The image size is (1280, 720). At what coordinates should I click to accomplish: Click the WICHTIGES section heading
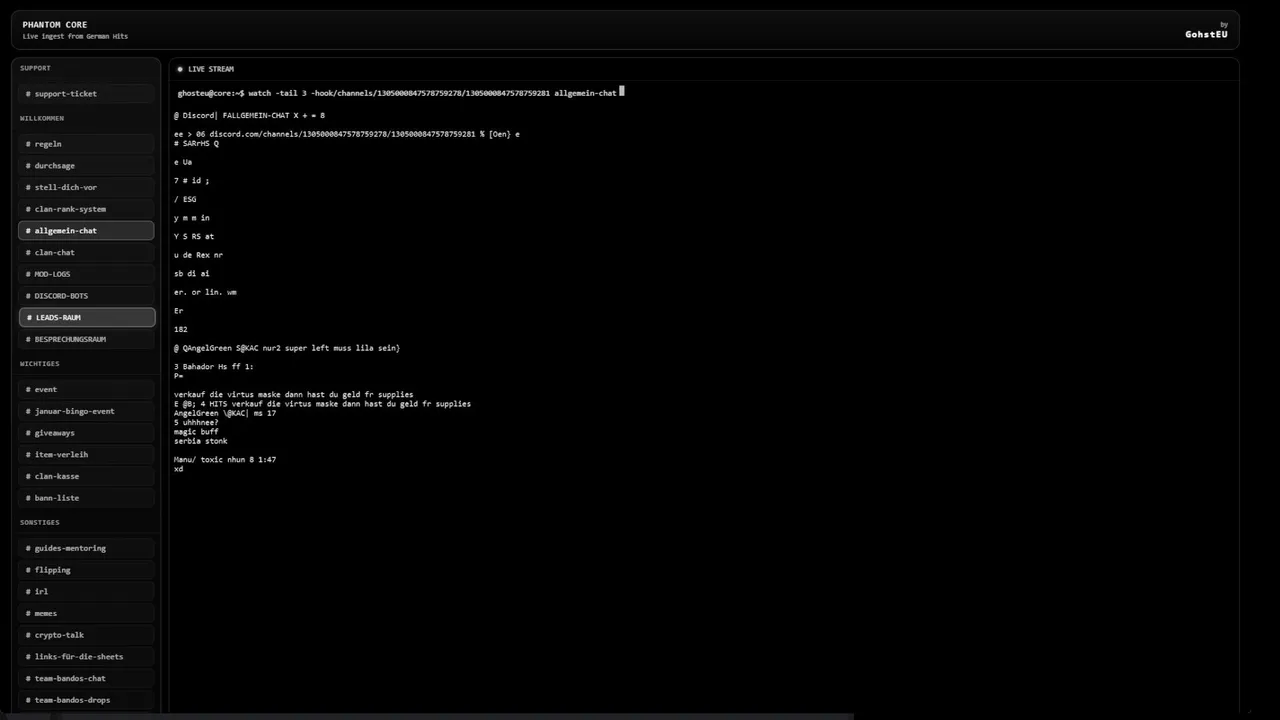coord(40,364)
